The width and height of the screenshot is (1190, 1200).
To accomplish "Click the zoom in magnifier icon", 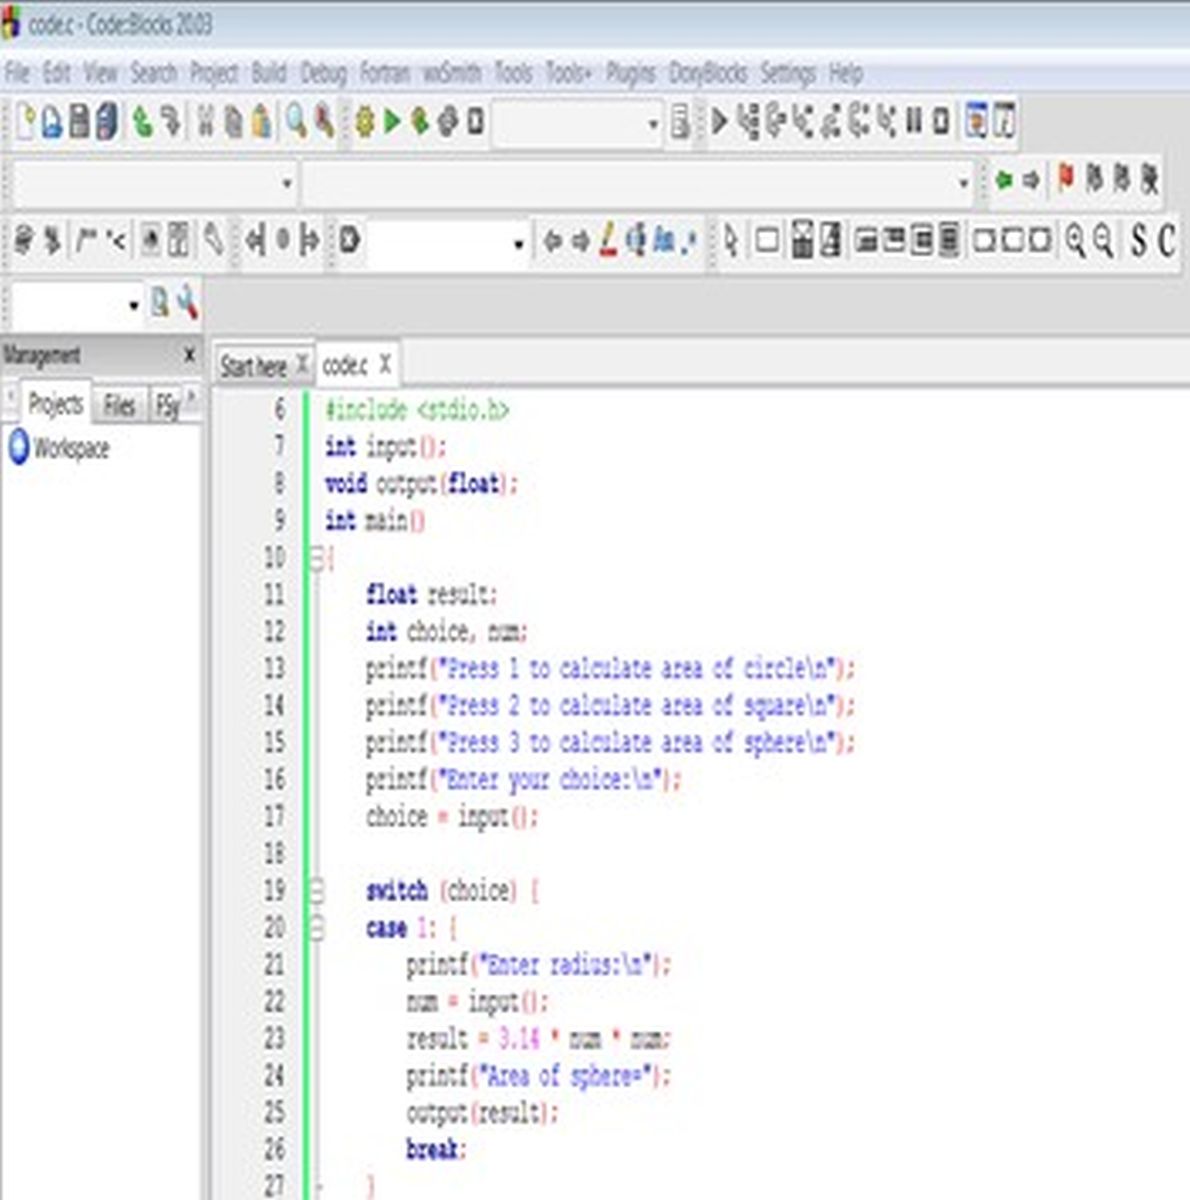I will 1075,241.
